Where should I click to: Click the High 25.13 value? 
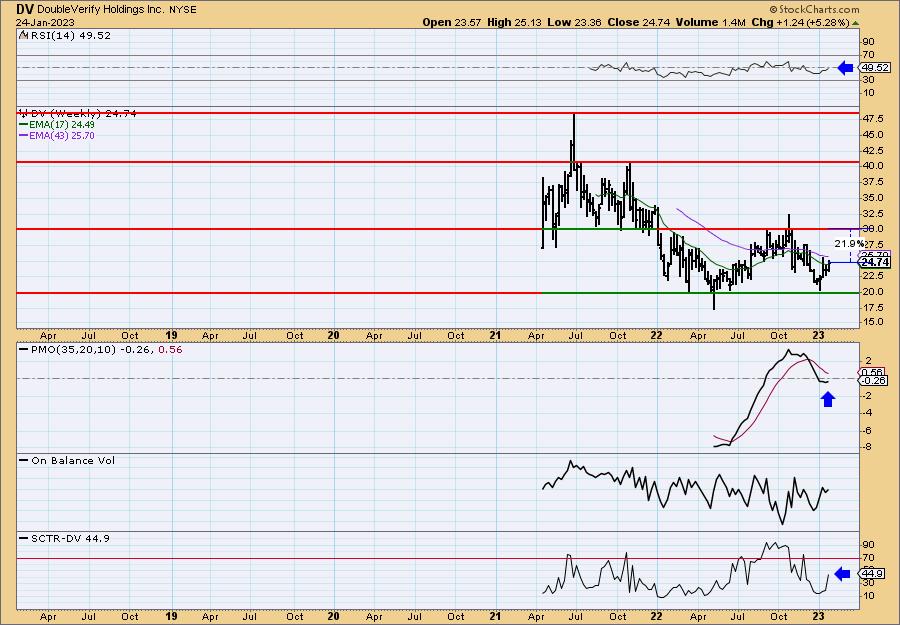[514, 22]
